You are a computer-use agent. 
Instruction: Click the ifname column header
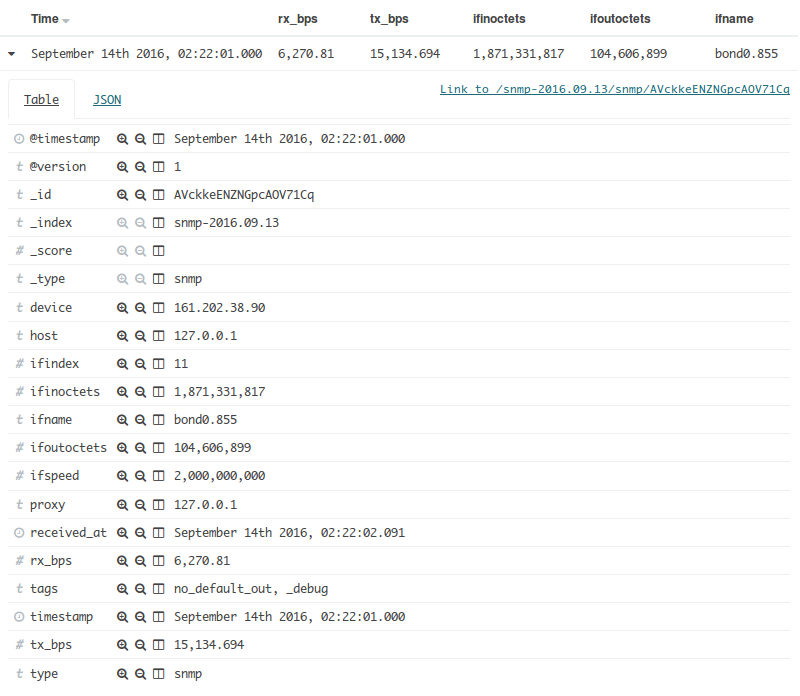pos(734,19)
